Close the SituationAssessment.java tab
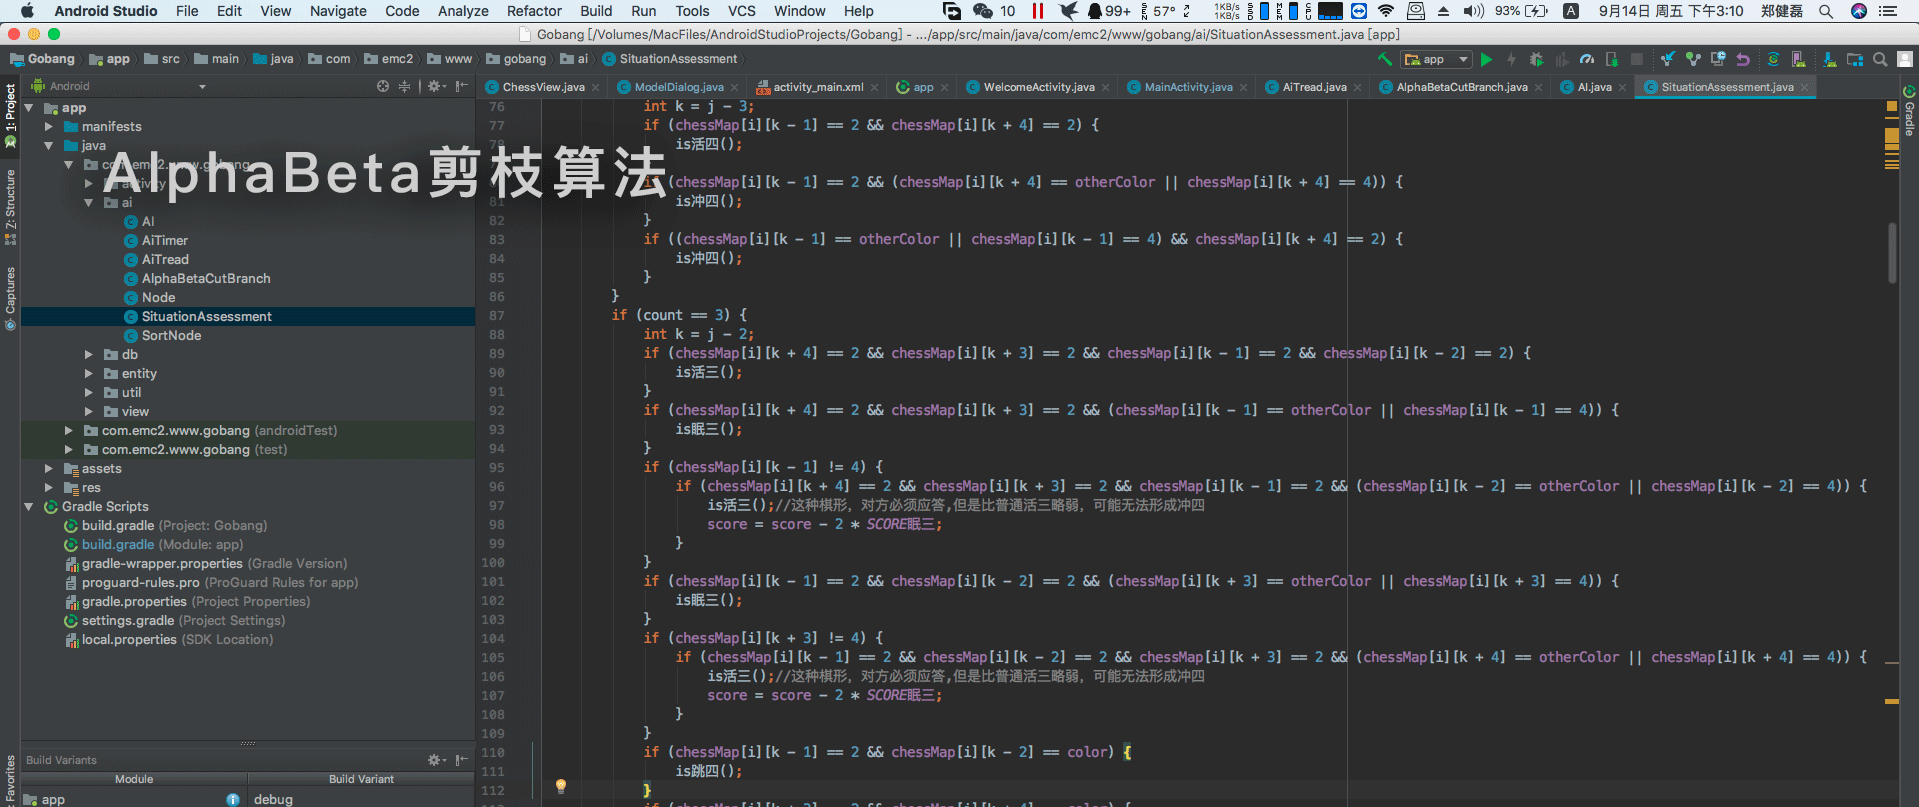 click(1804, 88)
